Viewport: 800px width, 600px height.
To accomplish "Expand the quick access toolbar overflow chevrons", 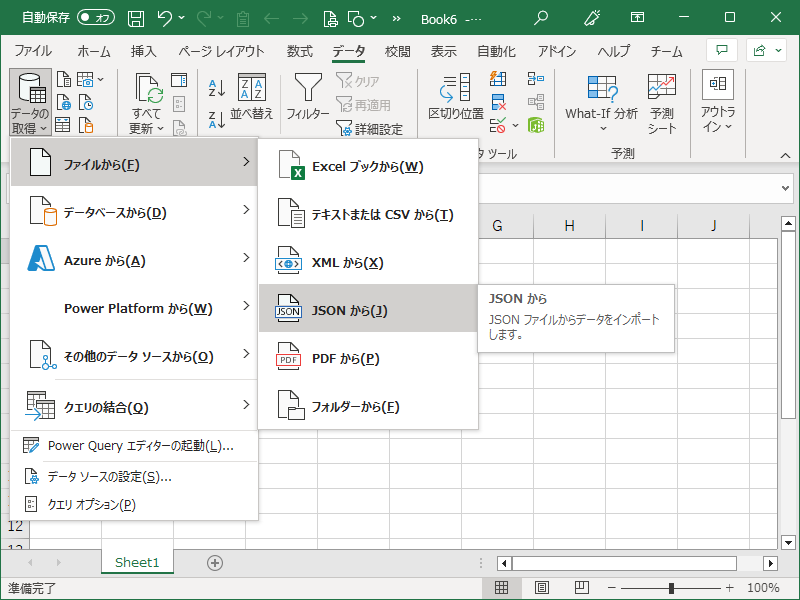I will point(396,19).
